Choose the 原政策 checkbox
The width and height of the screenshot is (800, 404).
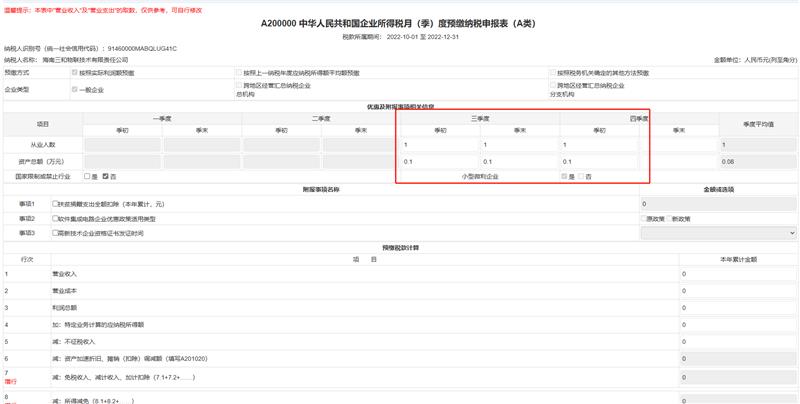645,218
